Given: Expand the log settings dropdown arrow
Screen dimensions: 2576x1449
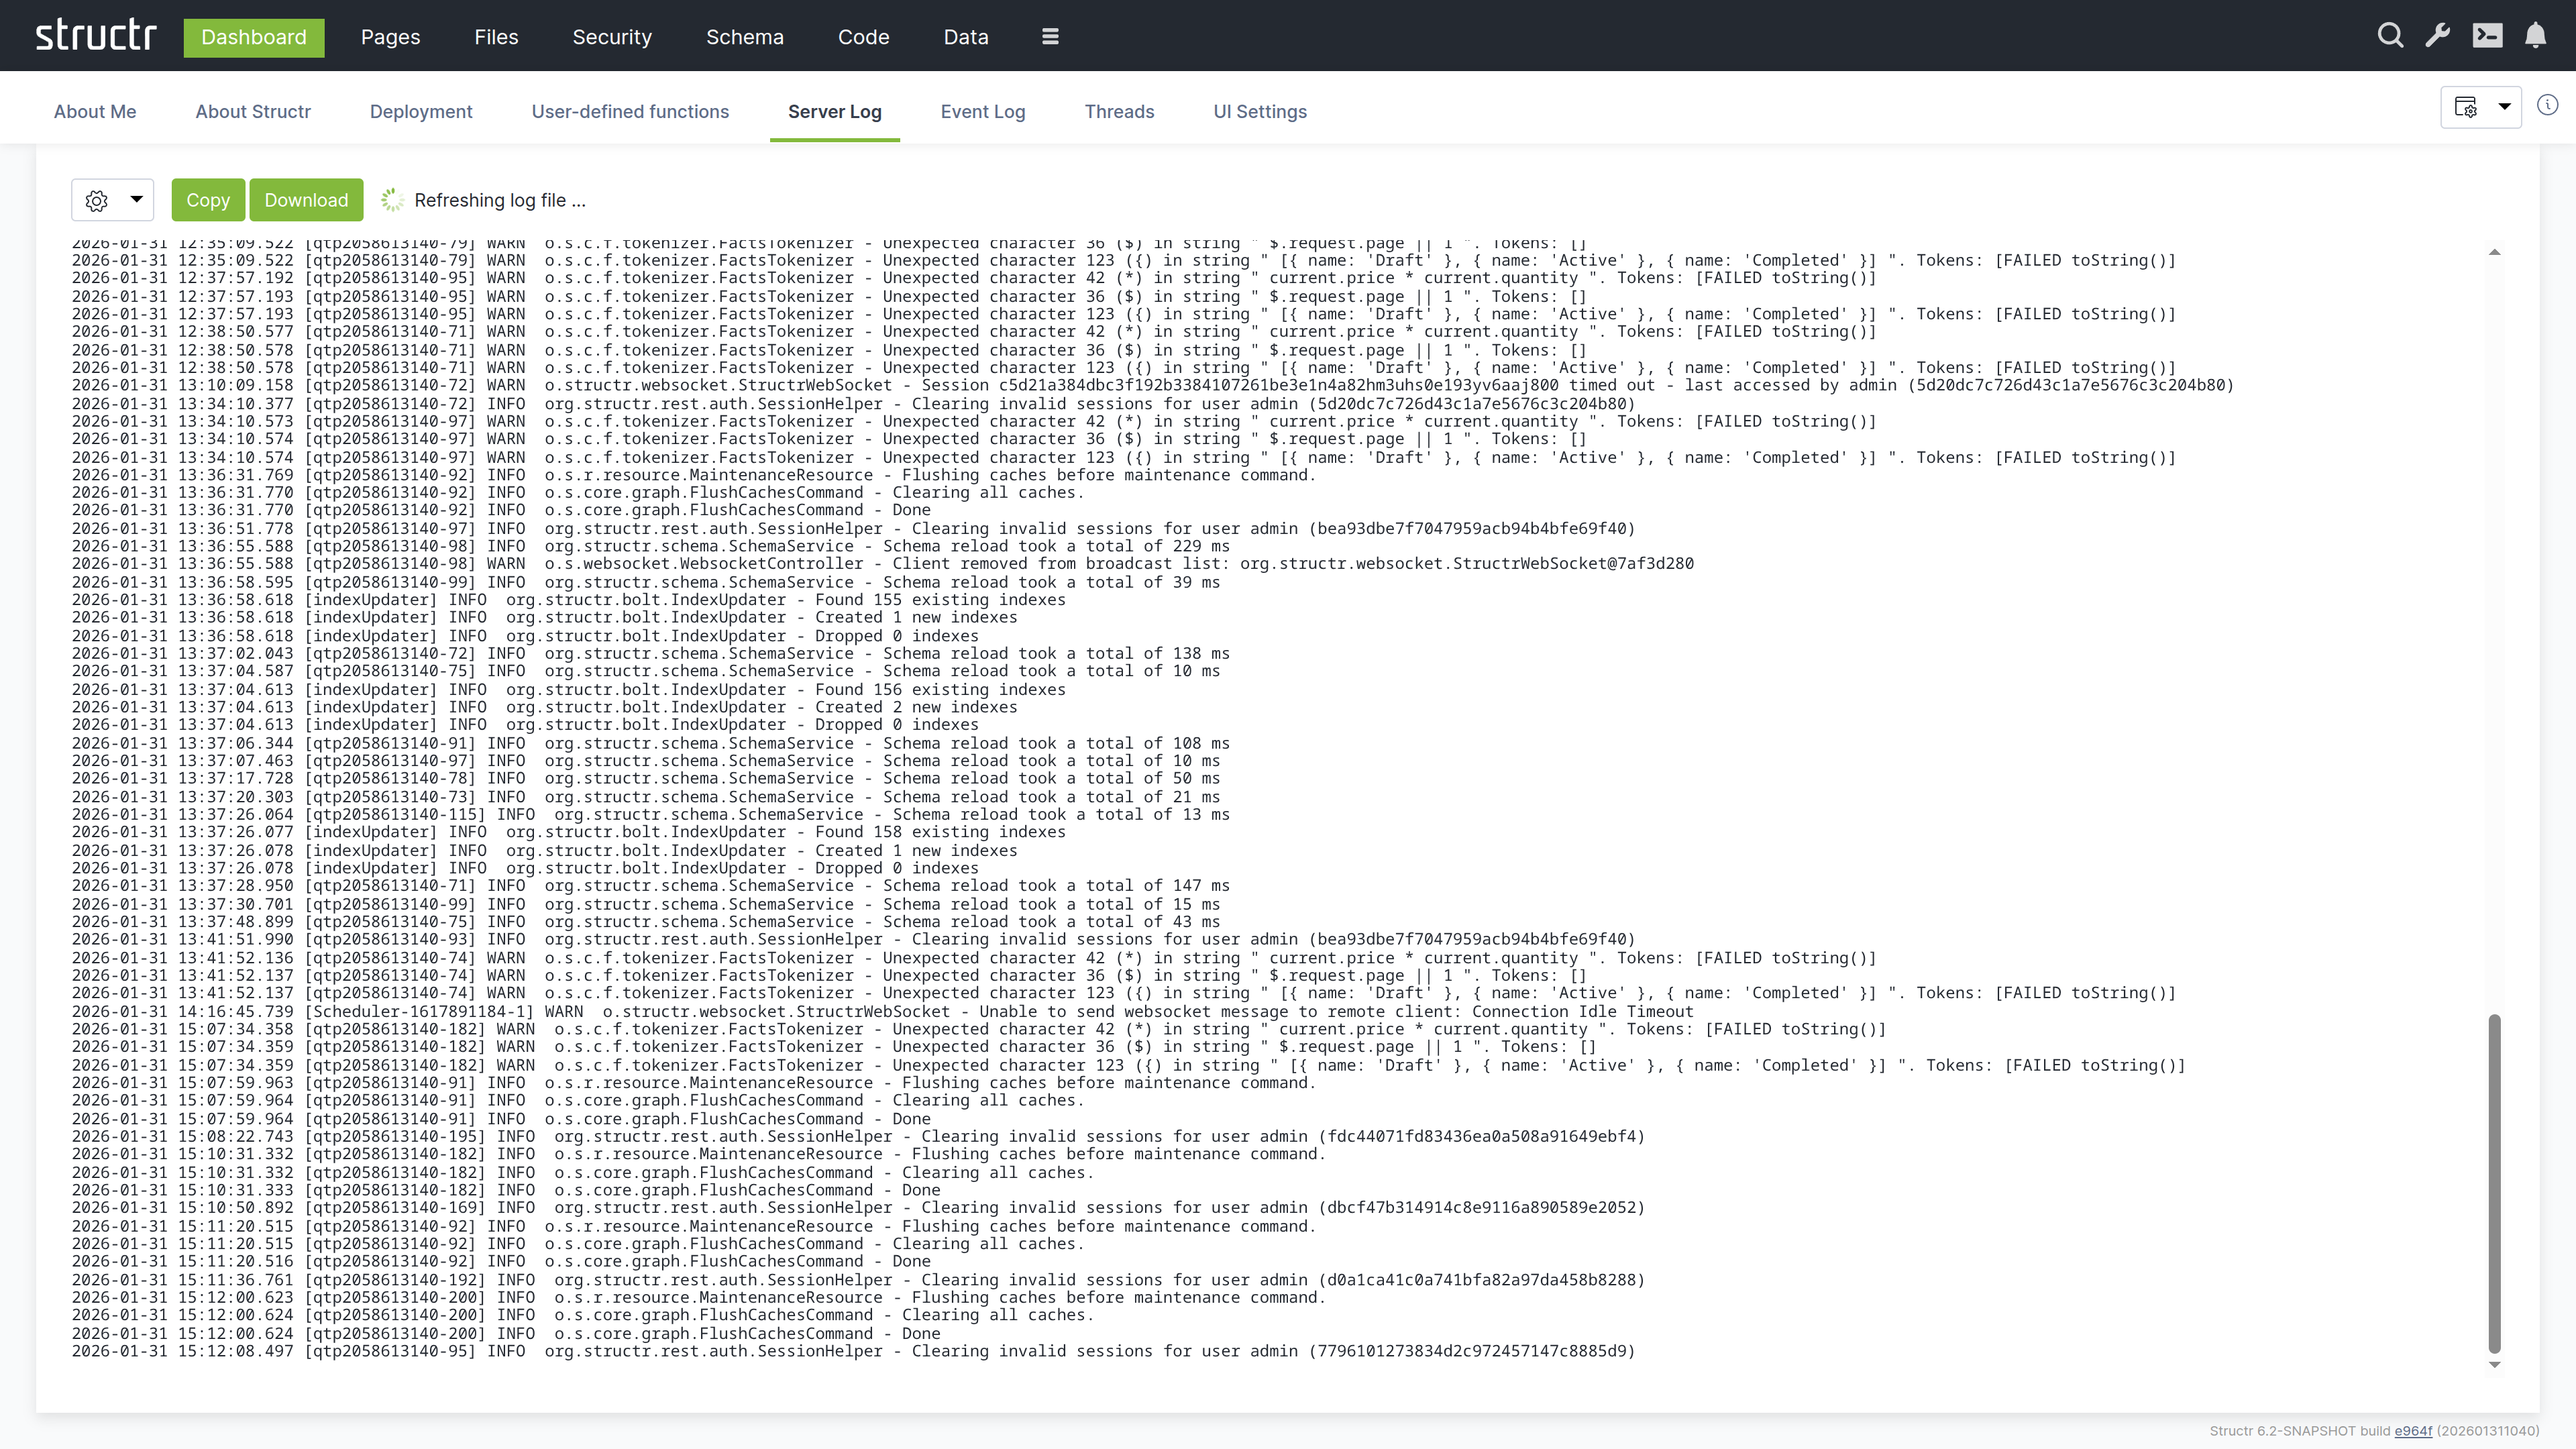Looking at the screenshot, I should [137, 199].
